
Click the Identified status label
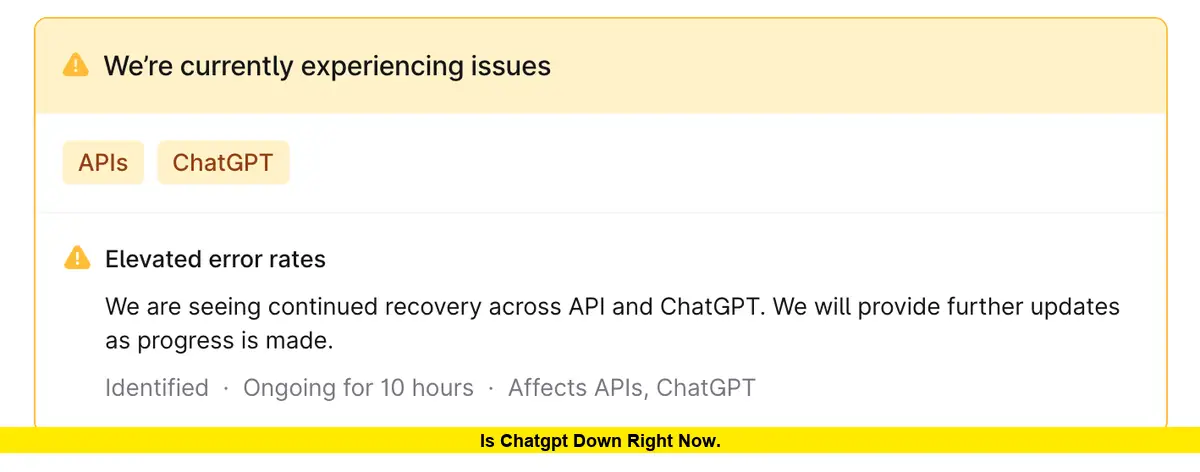click(157, 388)
